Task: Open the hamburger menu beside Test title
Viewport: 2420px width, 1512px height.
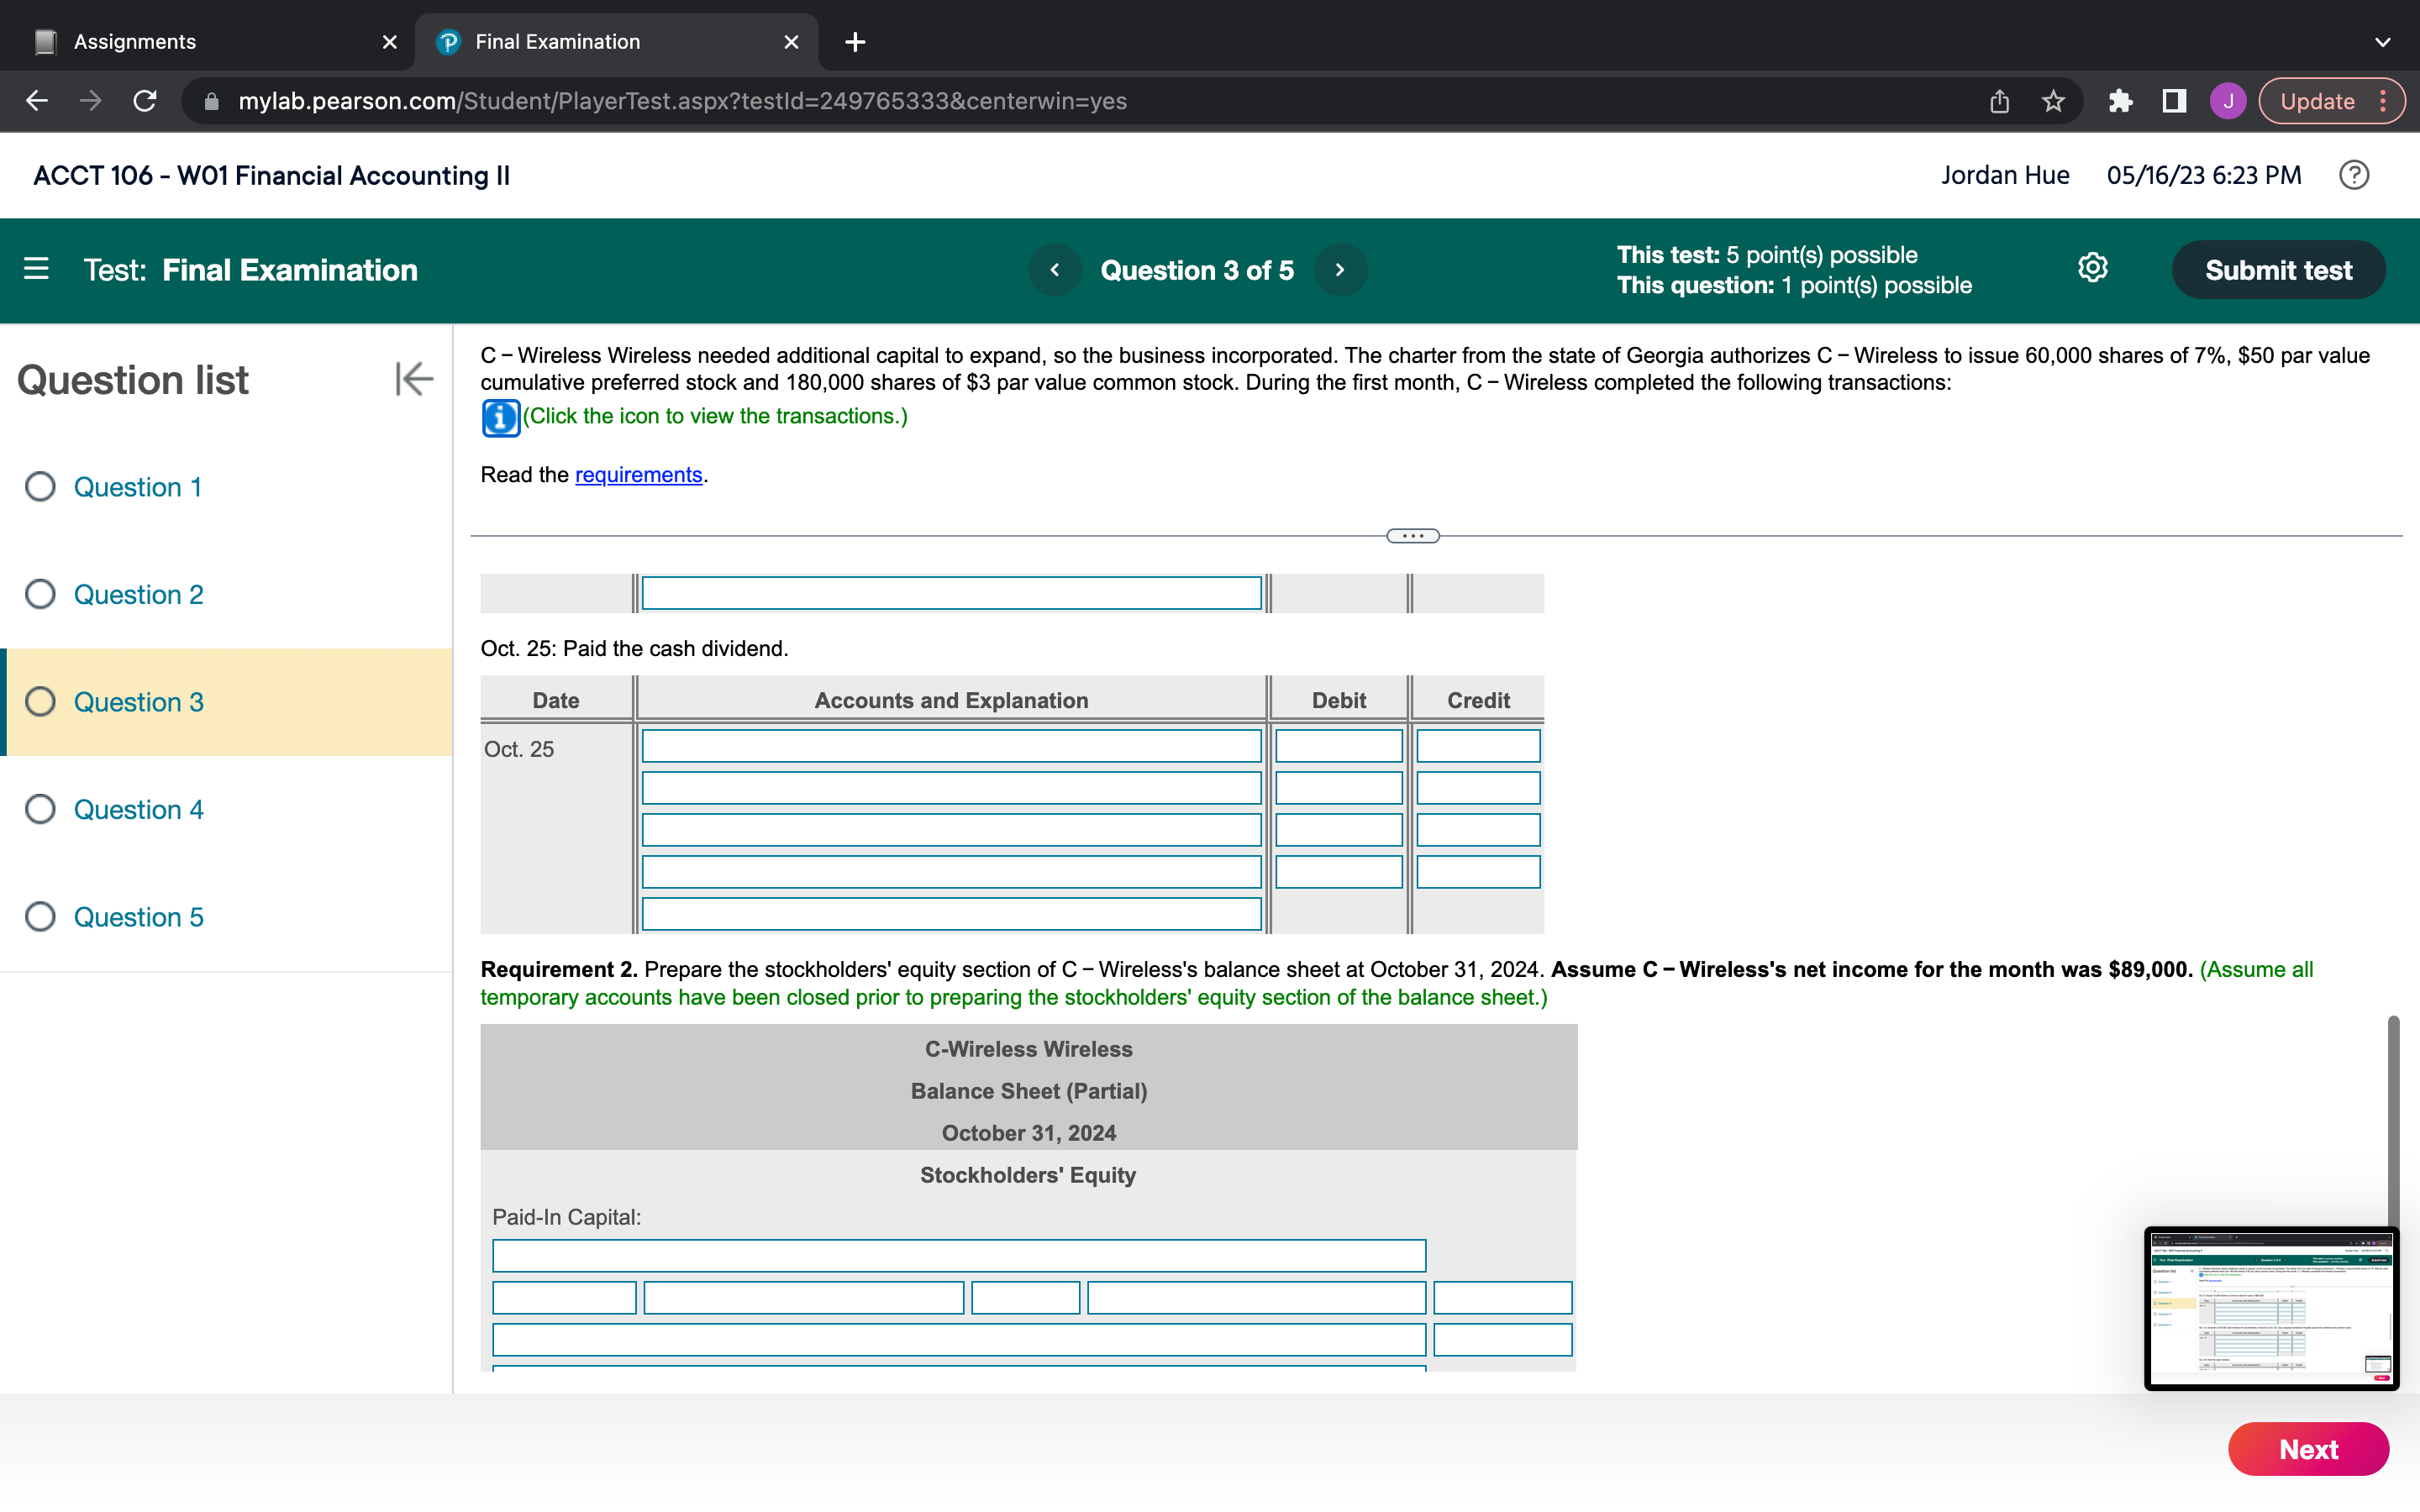Action: (36, 269)
